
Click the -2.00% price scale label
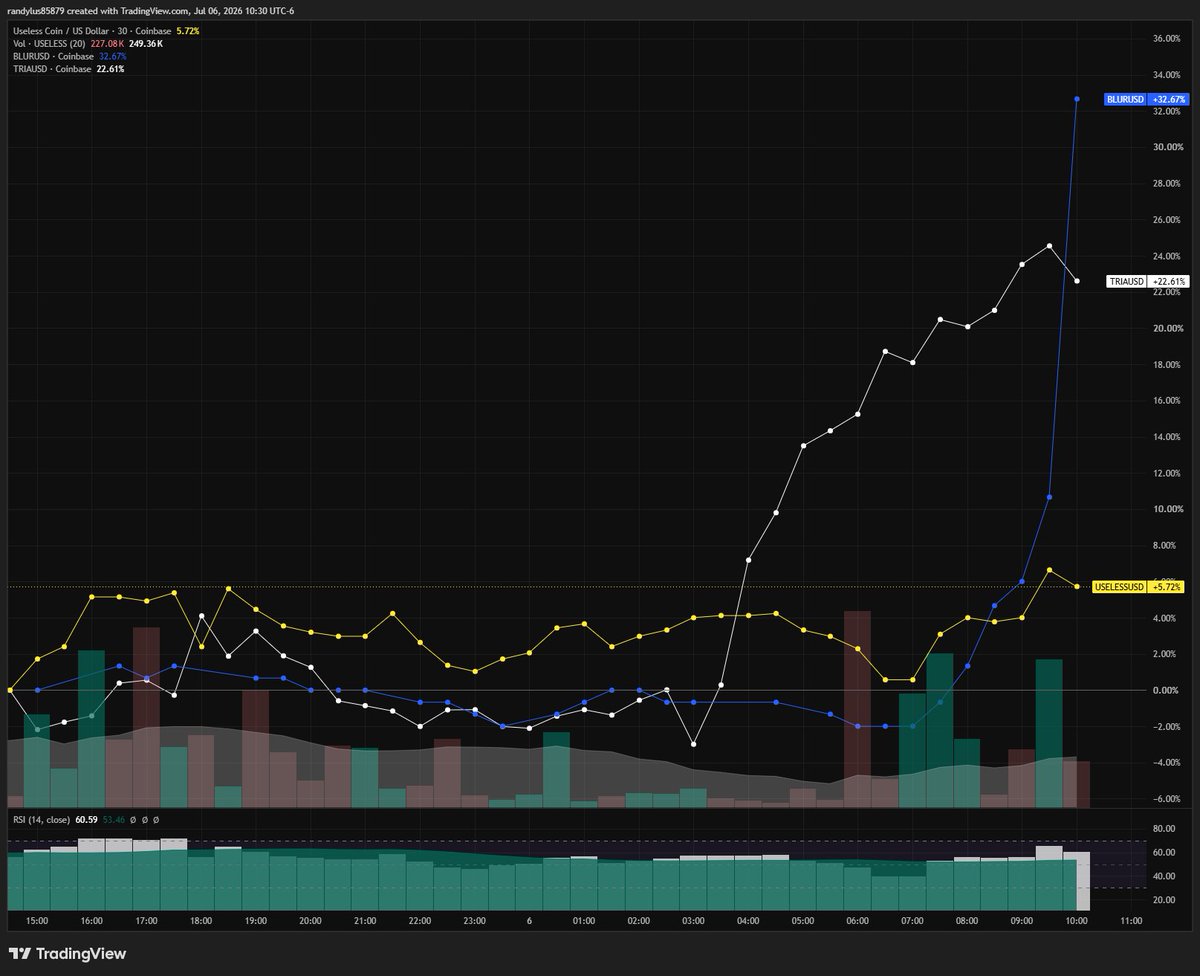(1167, 726)
